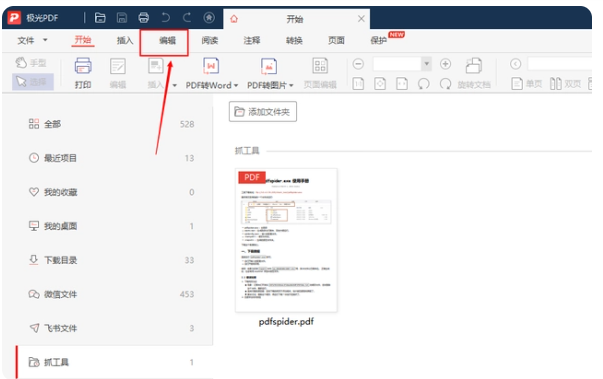Viewport: 603px width, 379px height.
Task: Select the hand tool mode
Action: point(31,63)
